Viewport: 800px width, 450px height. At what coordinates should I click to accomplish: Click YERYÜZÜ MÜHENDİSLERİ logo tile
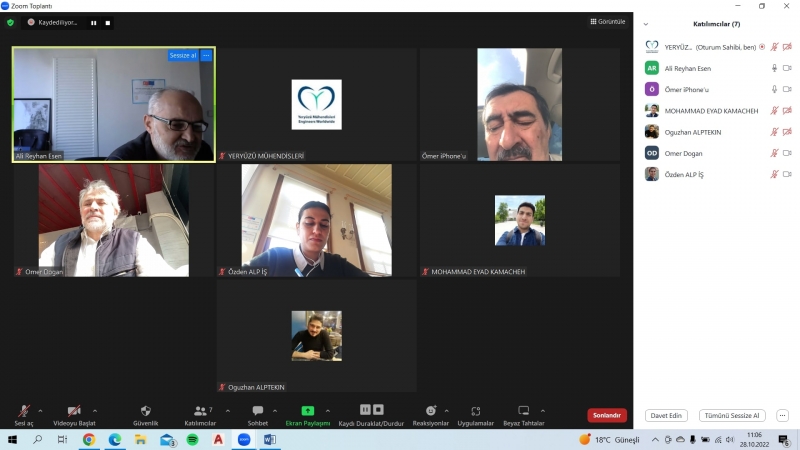(317, 105)
